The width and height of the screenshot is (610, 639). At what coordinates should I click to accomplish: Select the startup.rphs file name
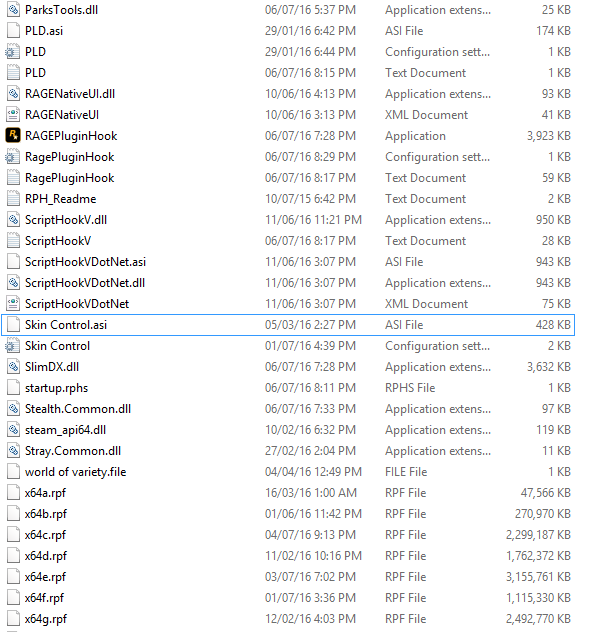[x=57, y=388]
